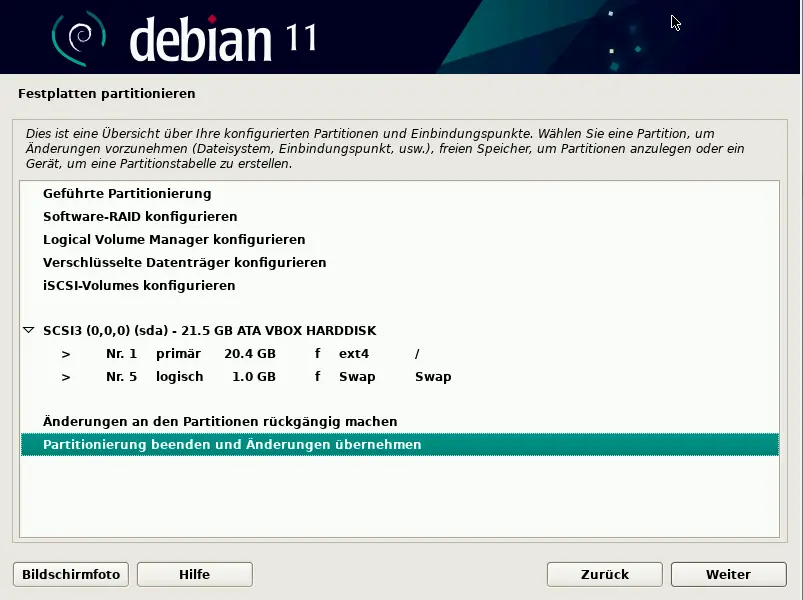
Task: Click the arrow marker beside partition Nr. 5
Action: (66, 377)
